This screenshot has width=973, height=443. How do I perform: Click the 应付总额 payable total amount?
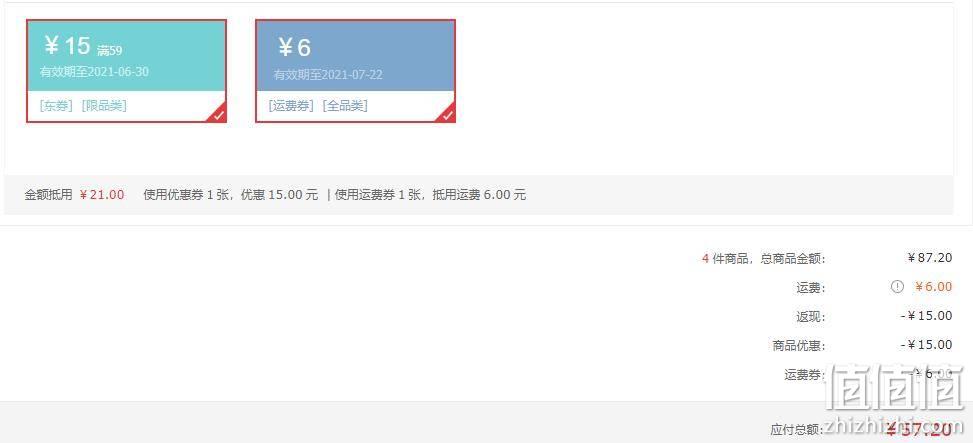pyautogui.click(x=919, y=429)
